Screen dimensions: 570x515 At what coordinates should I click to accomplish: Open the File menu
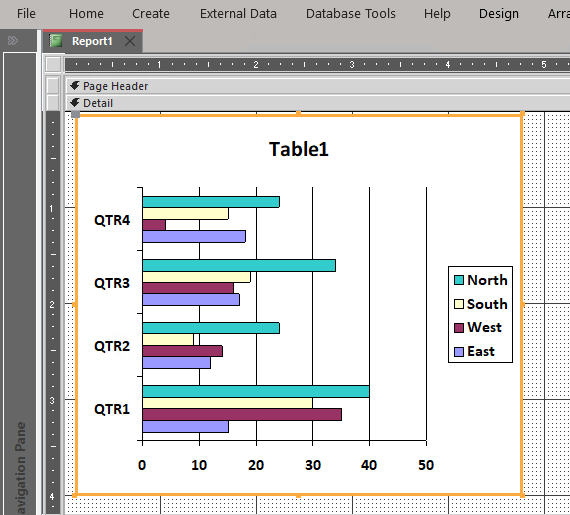tap(26, 14)
